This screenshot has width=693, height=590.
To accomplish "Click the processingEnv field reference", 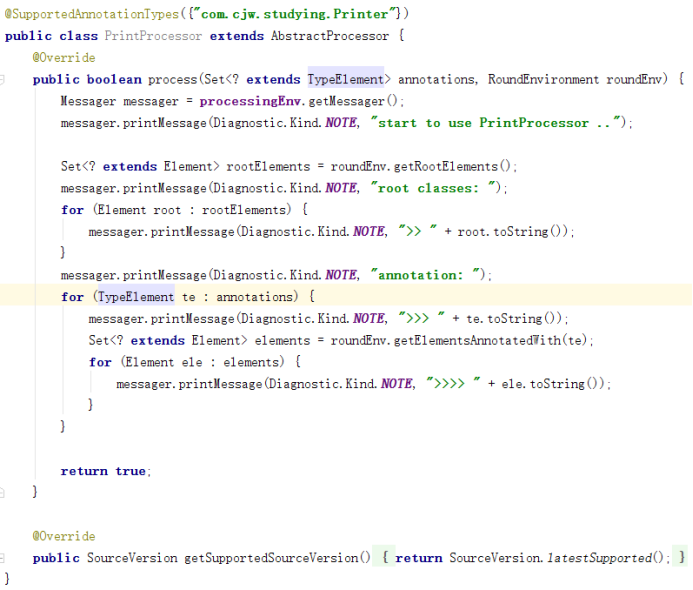I will coord(250,101).
